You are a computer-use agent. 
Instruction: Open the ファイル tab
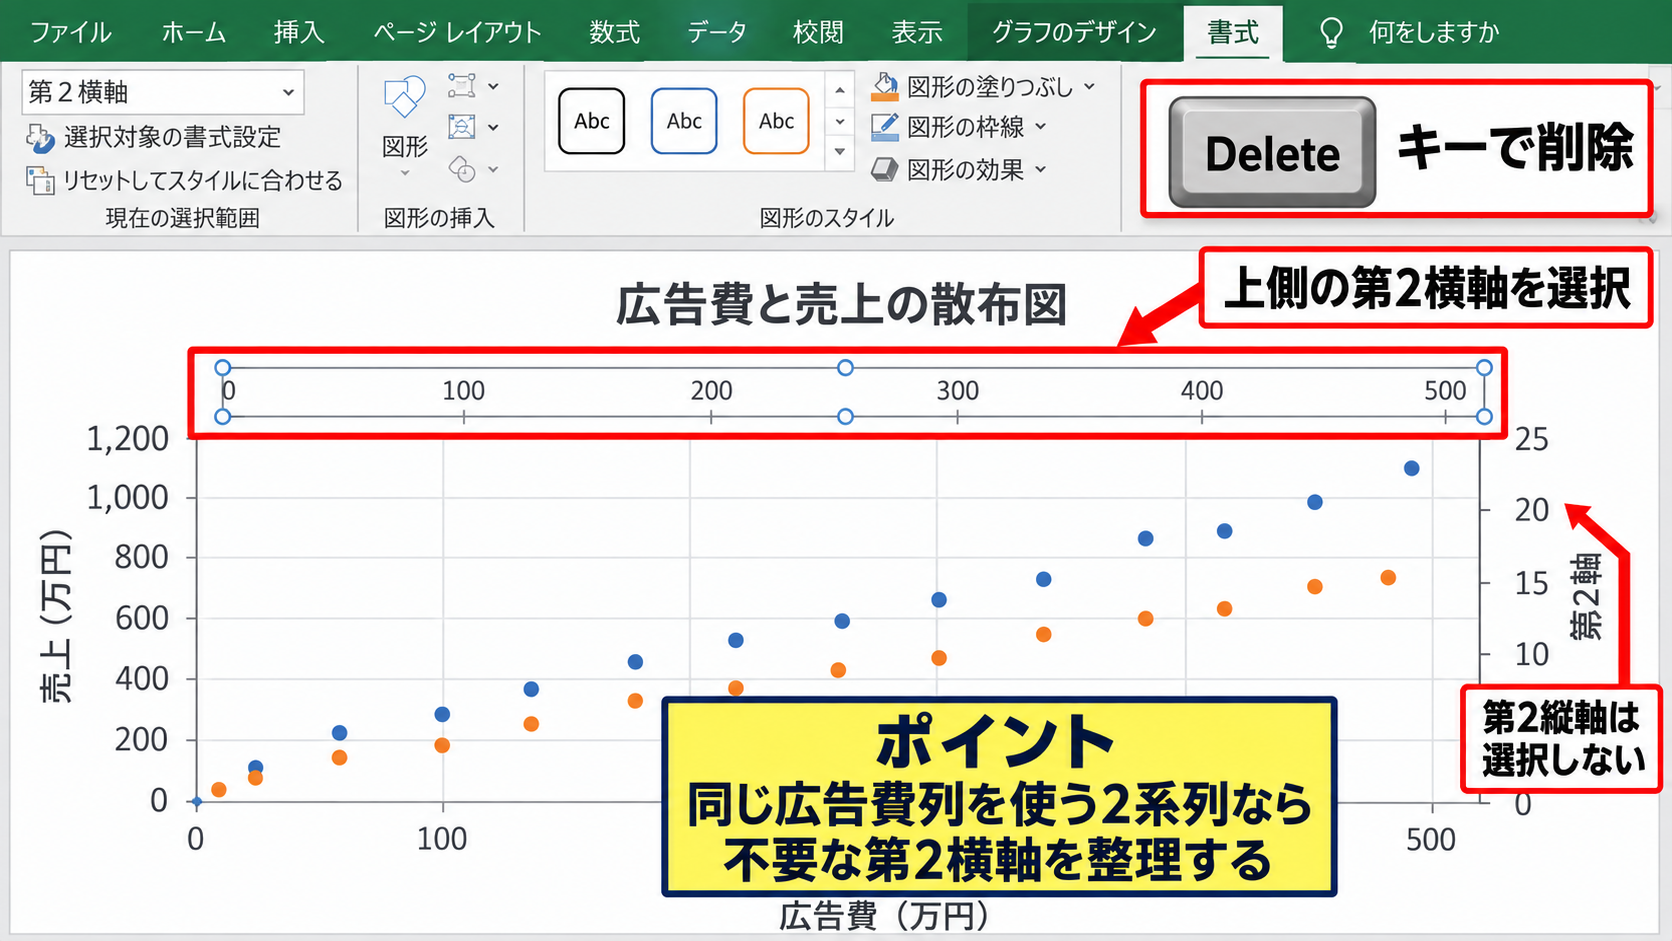coord(70,32)
